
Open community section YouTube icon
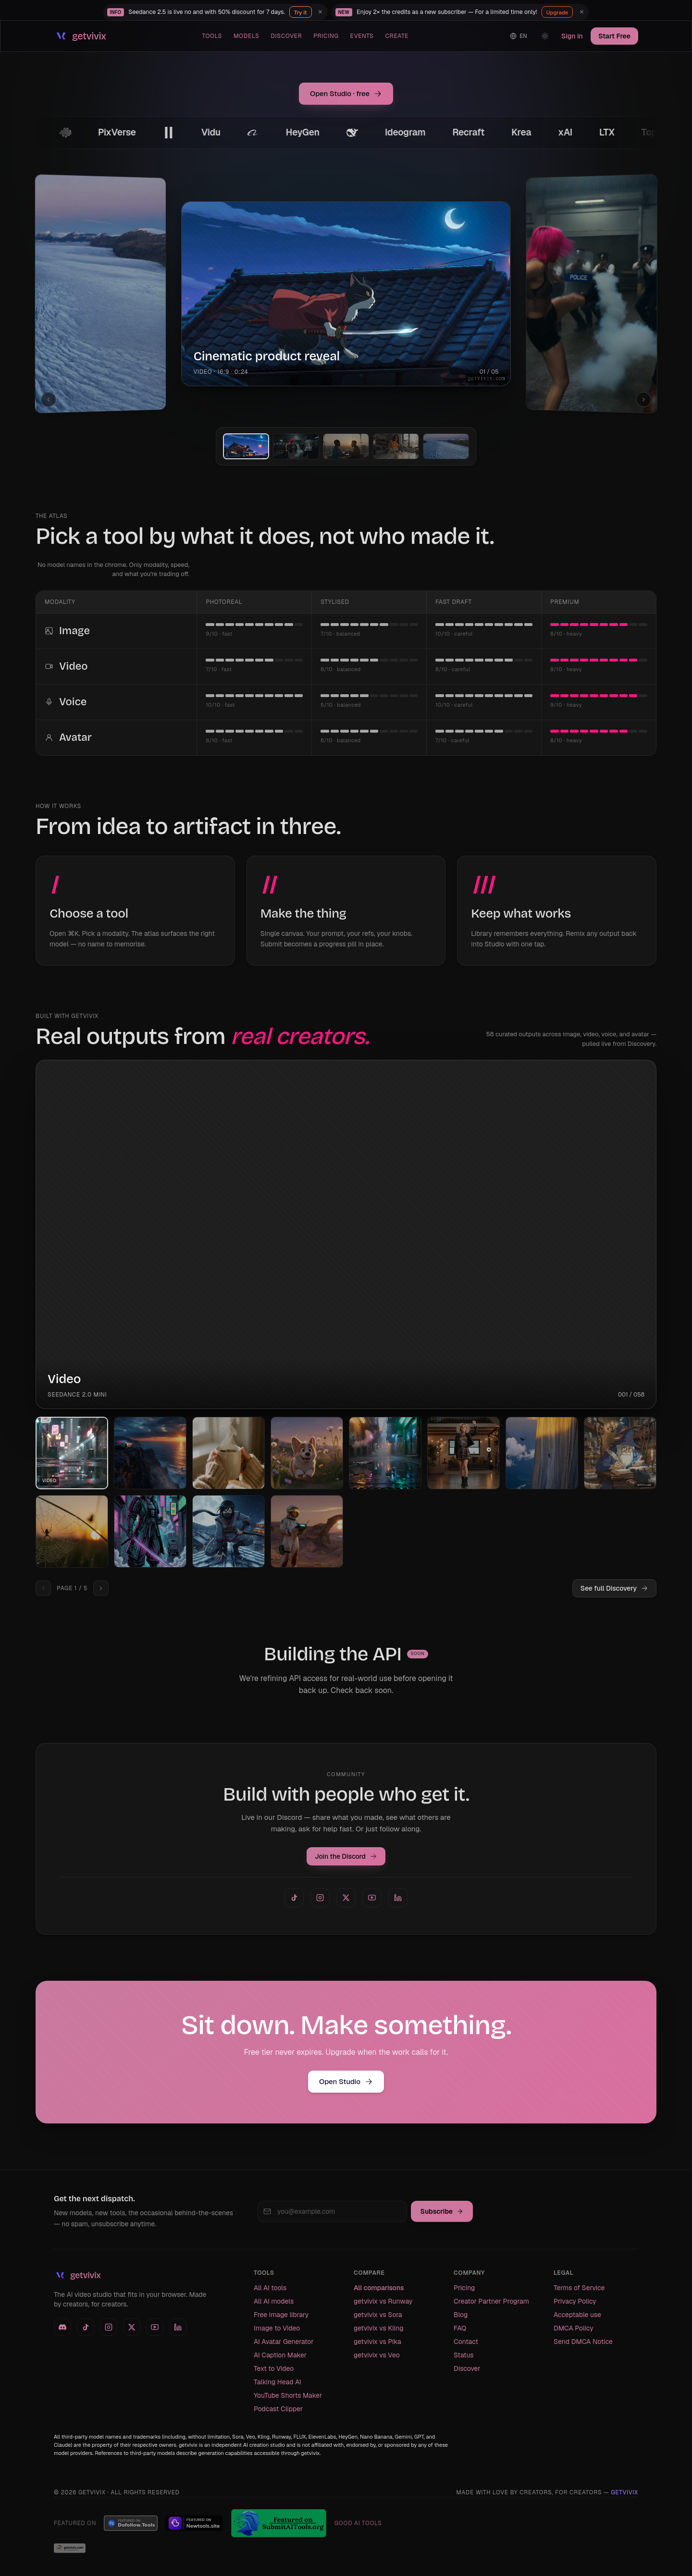[x=372, y=1897]
